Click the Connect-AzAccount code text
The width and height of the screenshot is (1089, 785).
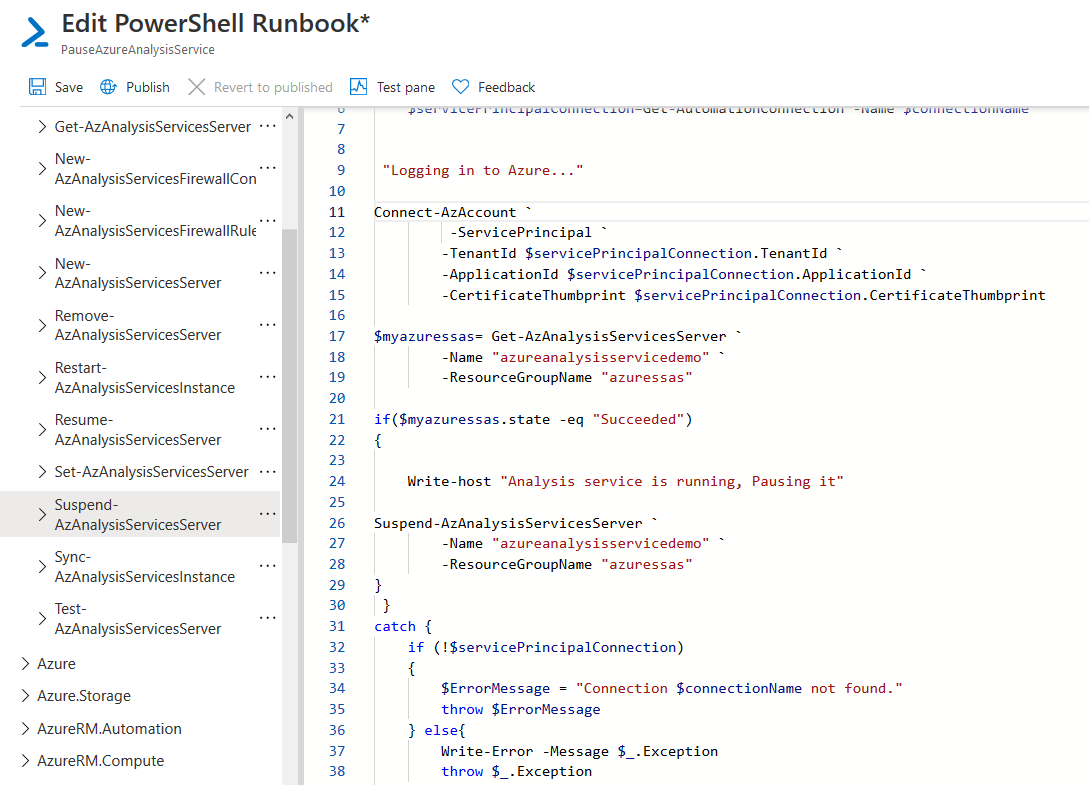pos(445,212)
